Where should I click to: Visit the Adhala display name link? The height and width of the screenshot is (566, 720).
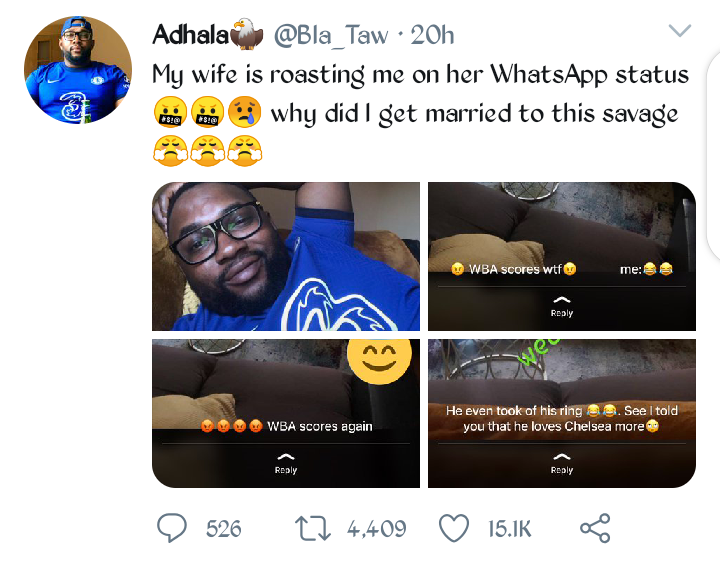190,35
